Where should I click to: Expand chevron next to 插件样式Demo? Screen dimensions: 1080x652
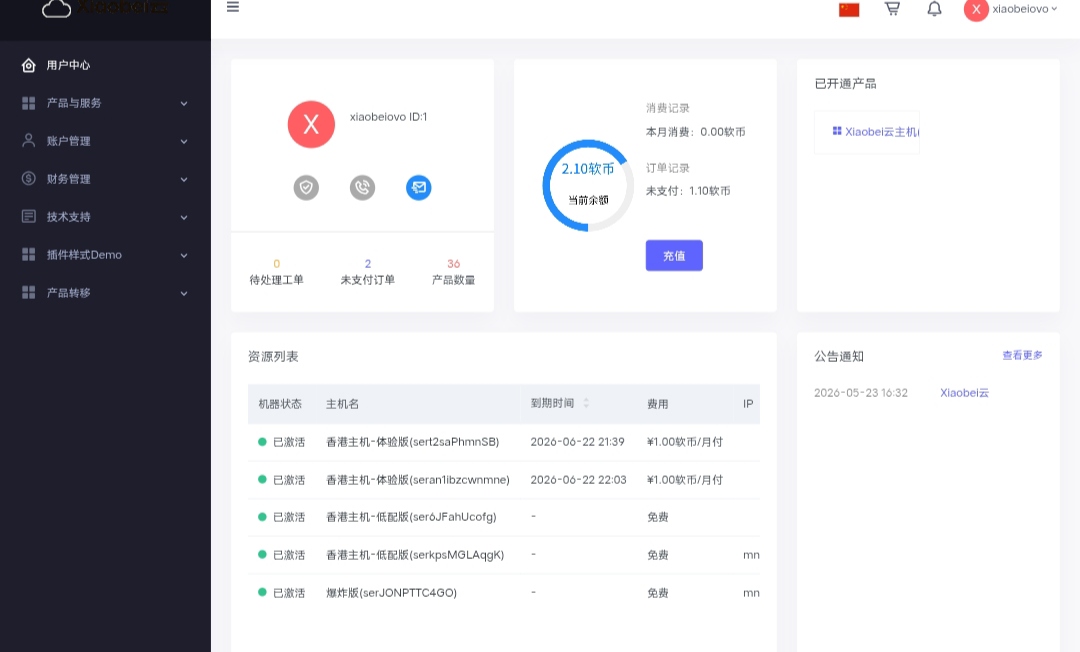pos(184,255)
